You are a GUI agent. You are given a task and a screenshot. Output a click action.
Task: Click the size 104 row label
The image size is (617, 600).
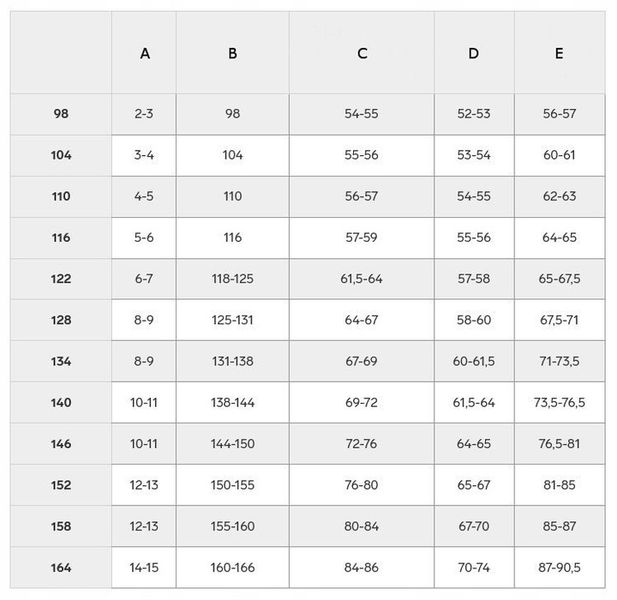61,155
